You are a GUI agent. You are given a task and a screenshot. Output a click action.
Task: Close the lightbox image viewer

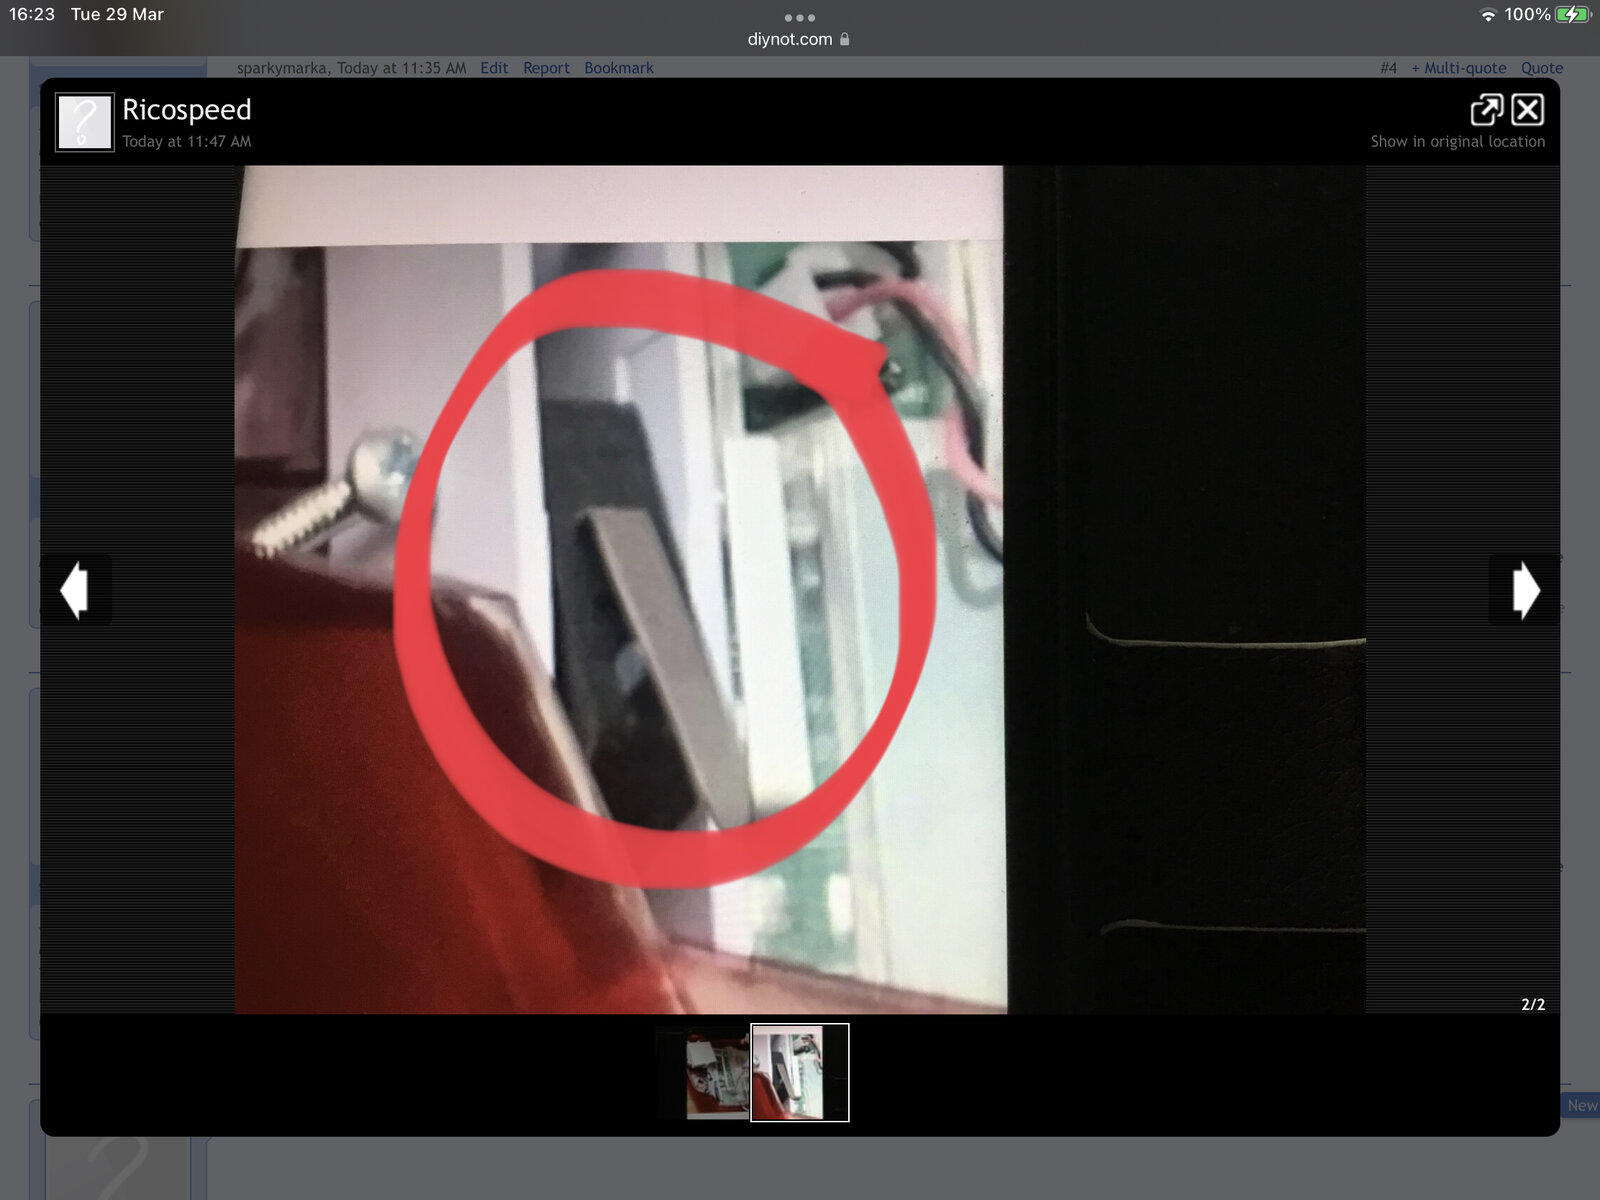coord(1527,109)
